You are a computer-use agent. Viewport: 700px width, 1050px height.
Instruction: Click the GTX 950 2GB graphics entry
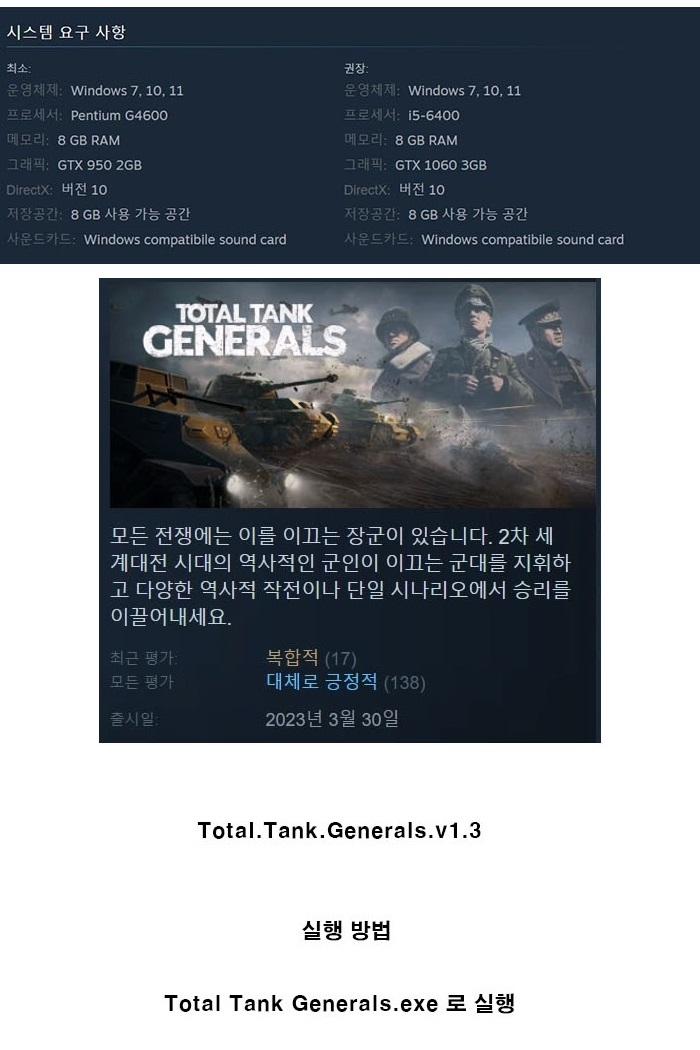(100, 165)
